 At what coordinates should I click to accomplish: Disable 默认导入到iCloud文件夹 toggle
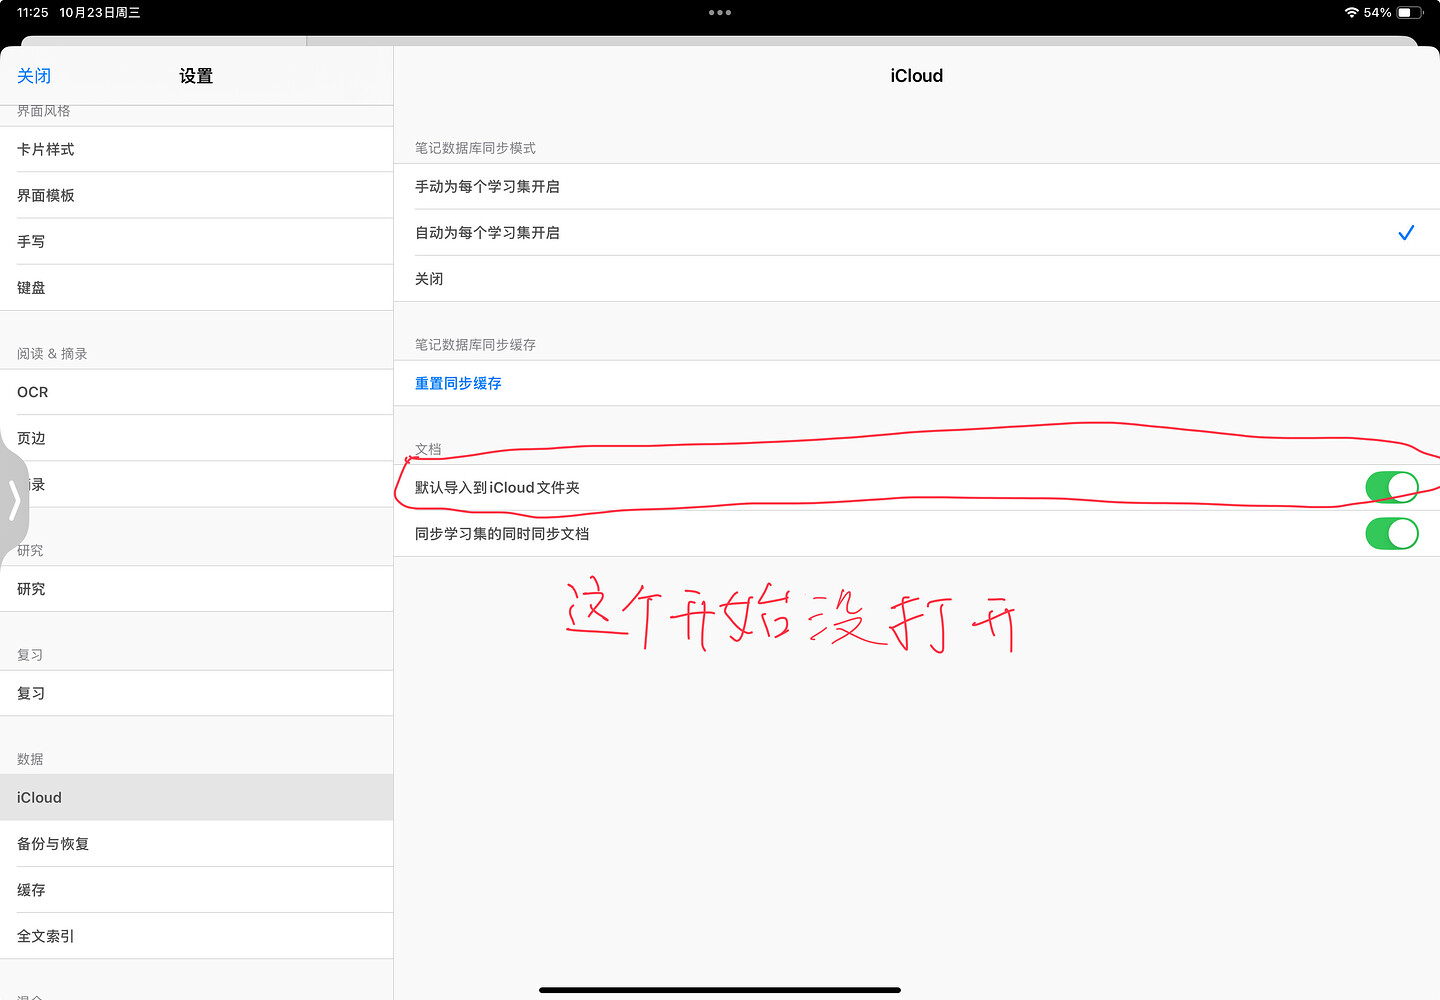(1392, 487)
